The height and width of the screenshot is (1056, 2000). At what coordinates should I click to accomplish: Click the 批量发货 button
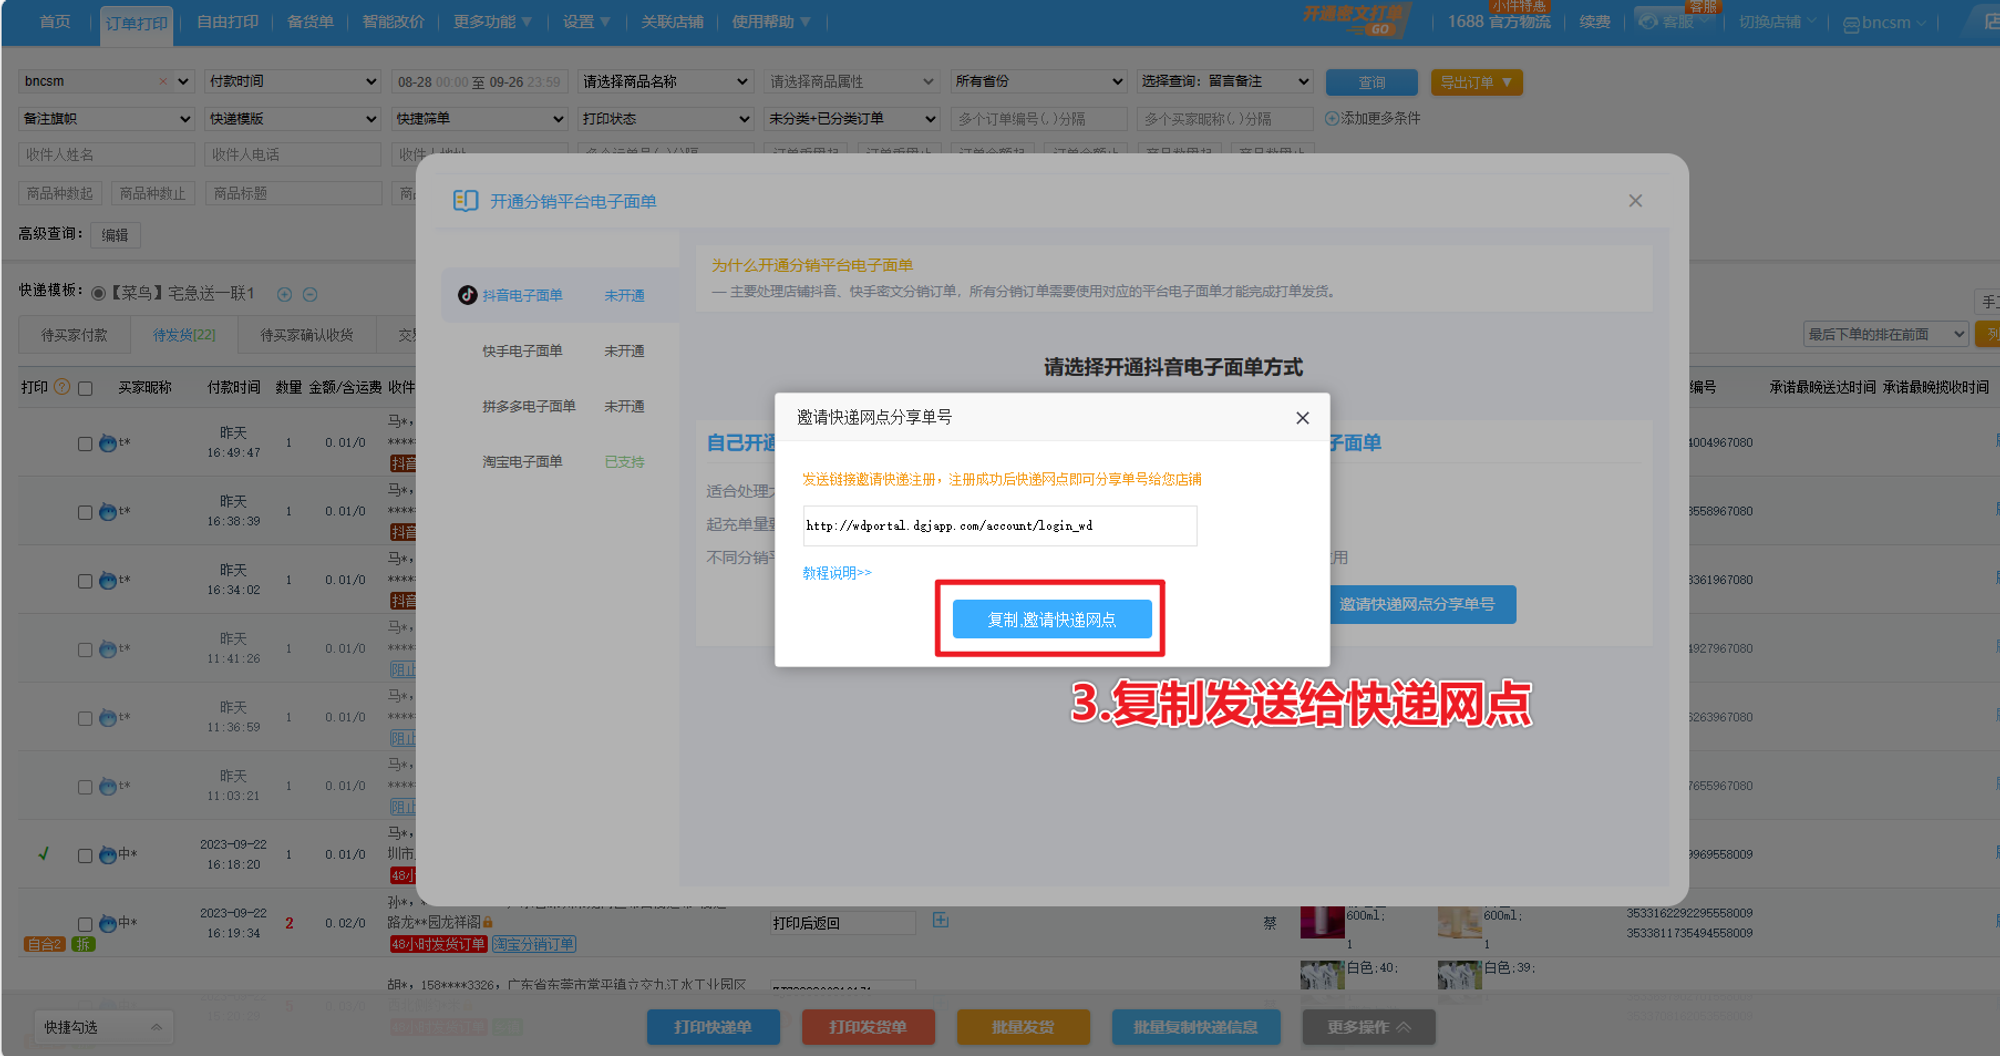1023,1027
